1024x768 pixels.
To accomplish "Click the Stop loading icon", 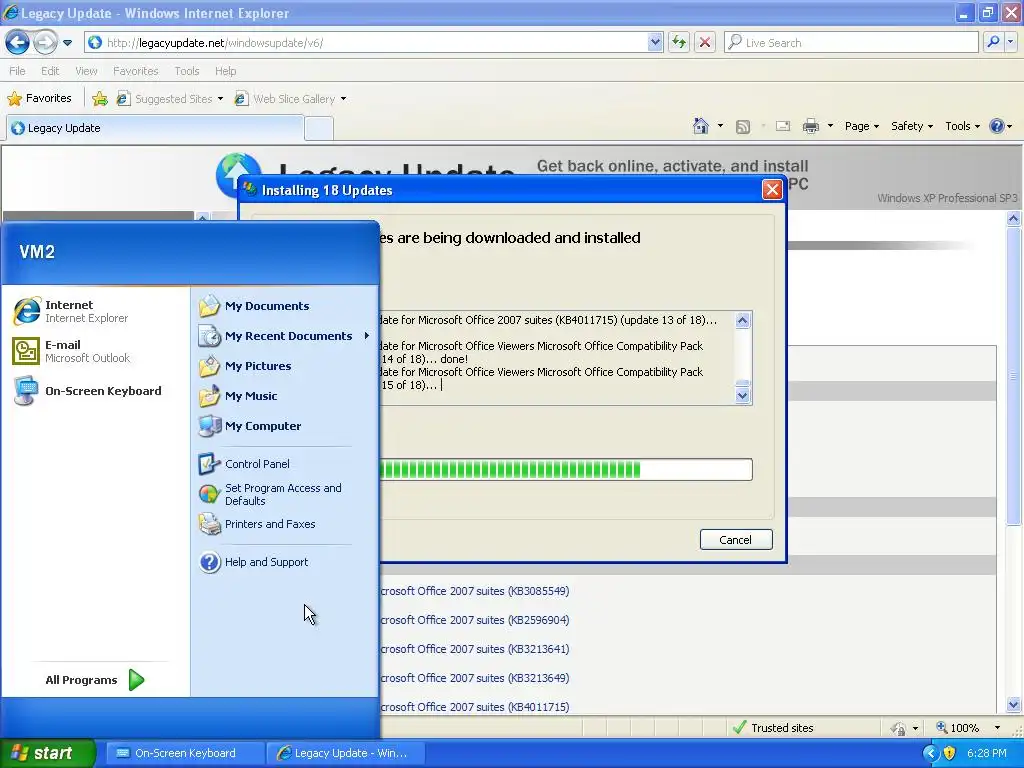I will click(705, 42).
